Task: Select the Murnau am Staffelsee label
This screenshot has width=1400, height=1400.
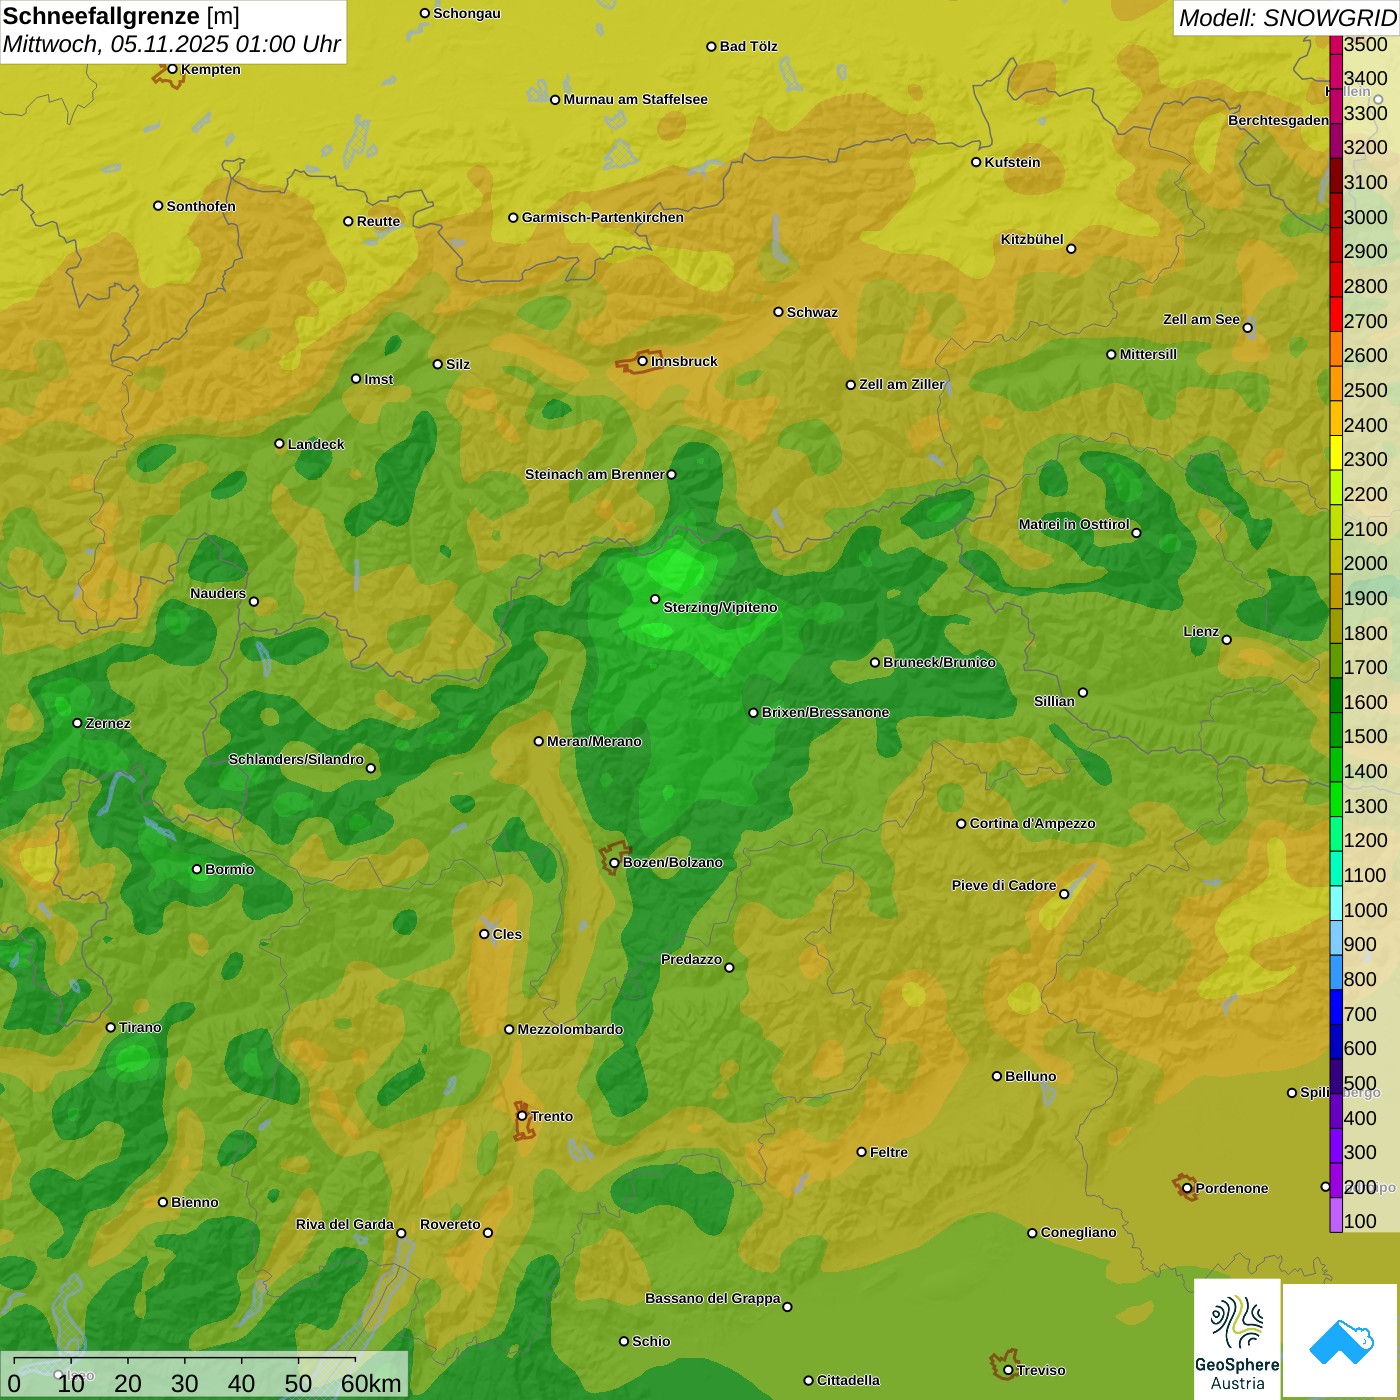Action: [635, 99]
